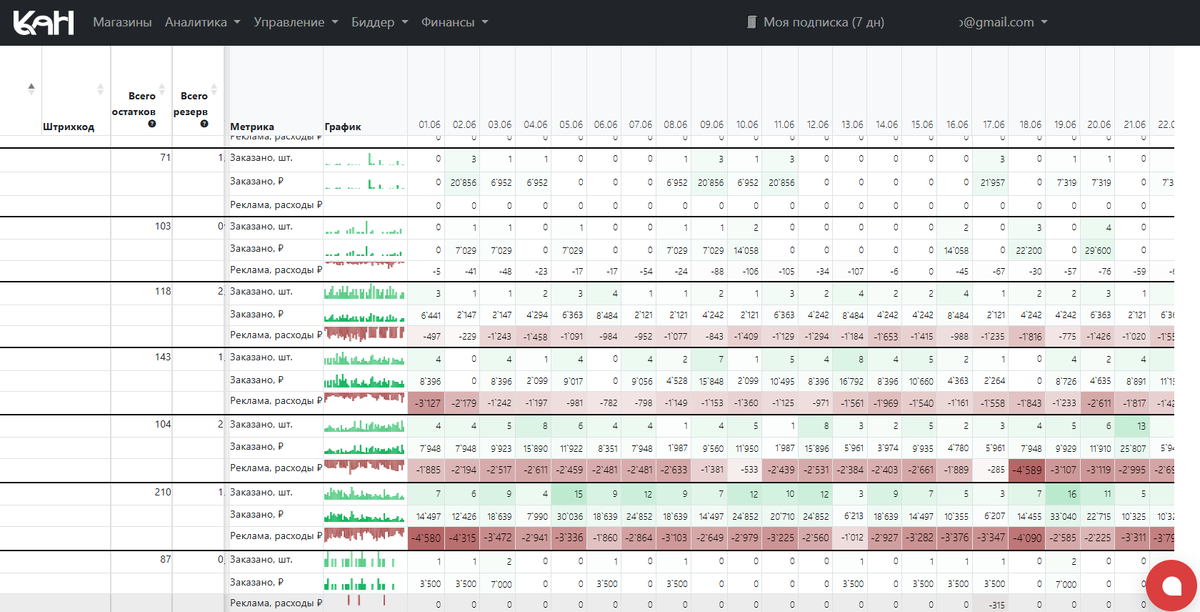Viewport: 1200px width, 612px height.
Task: Click the dark red cell -4'589
Action: click(1027, 469)
